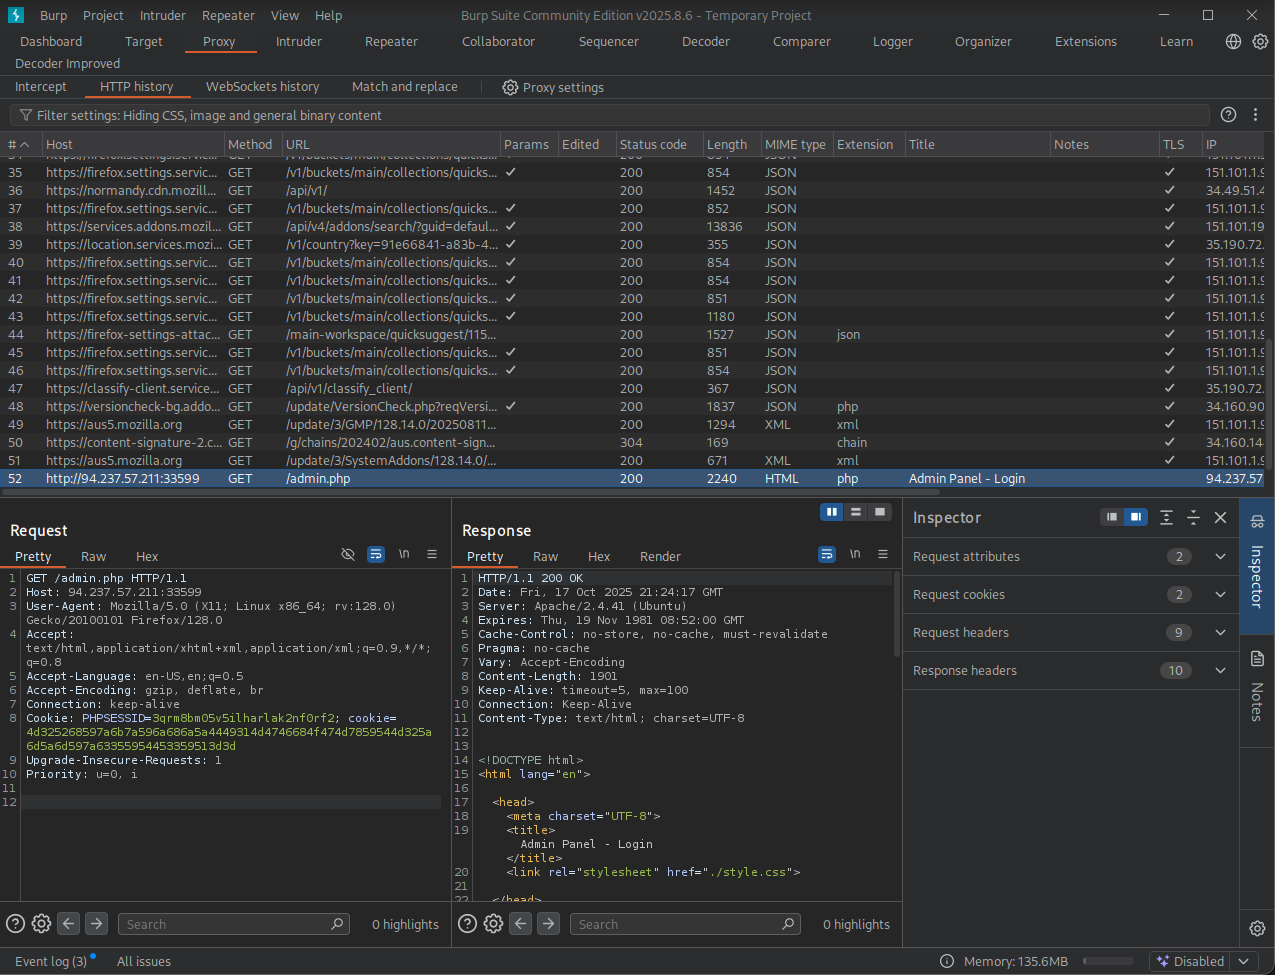Close the Inspector panel with X

[x=1220, y=517]
